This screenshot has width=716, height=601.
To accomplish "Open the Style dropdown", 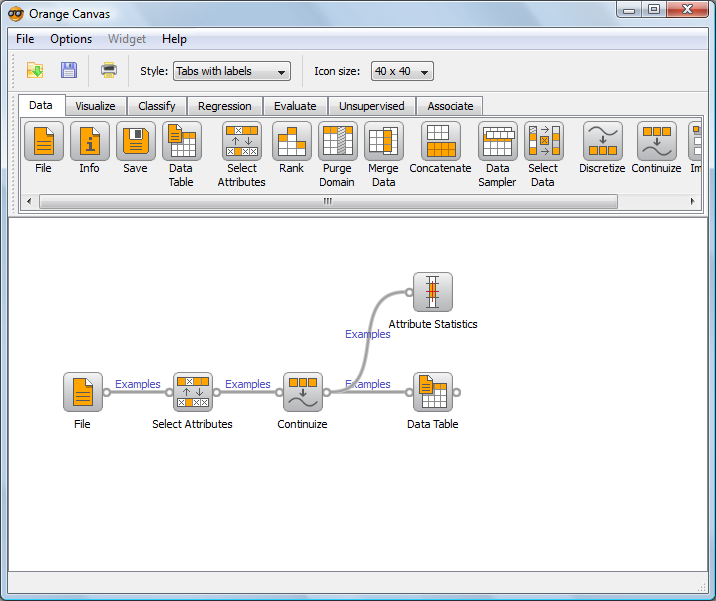I will [232, 71].
